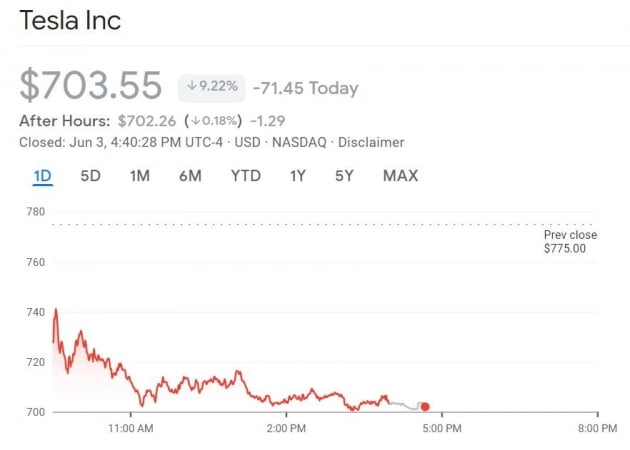Click the Prev close $775.00 label

tap(570, 241)
